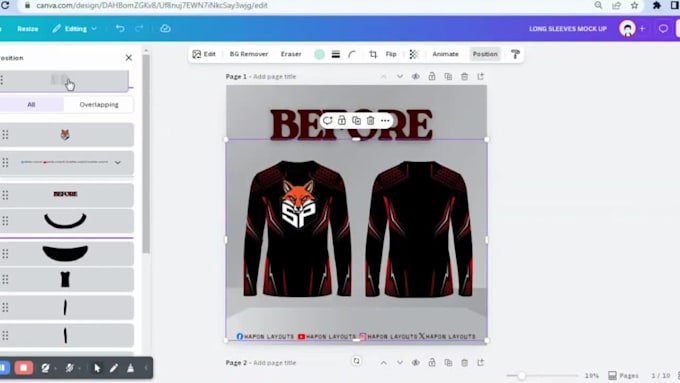Click the address bar URL
Image resolution: width=680 pixels, height=383 pixels.
coord(152,5)
